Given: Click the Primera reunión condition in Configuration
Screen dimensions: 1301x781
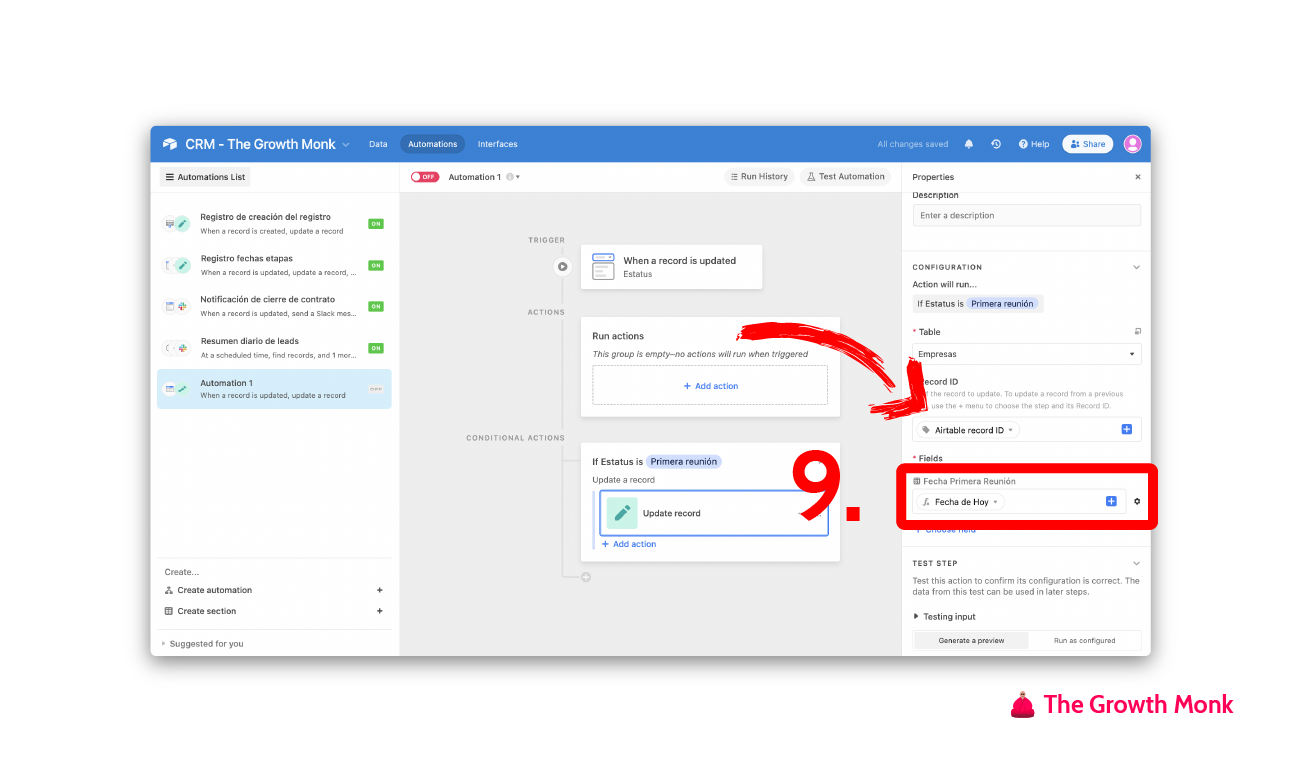Looking at the screenshot, I should pyautogui.click(x=1003, y=303).
